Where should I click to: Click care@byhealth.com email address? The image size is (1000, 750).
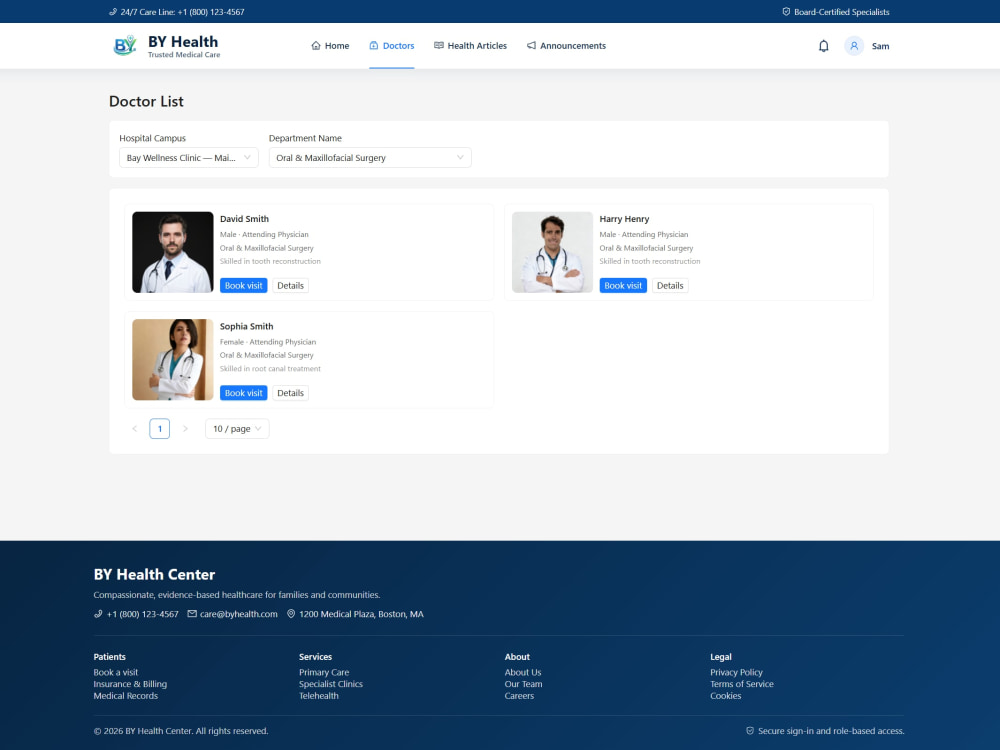pos(239,614)
